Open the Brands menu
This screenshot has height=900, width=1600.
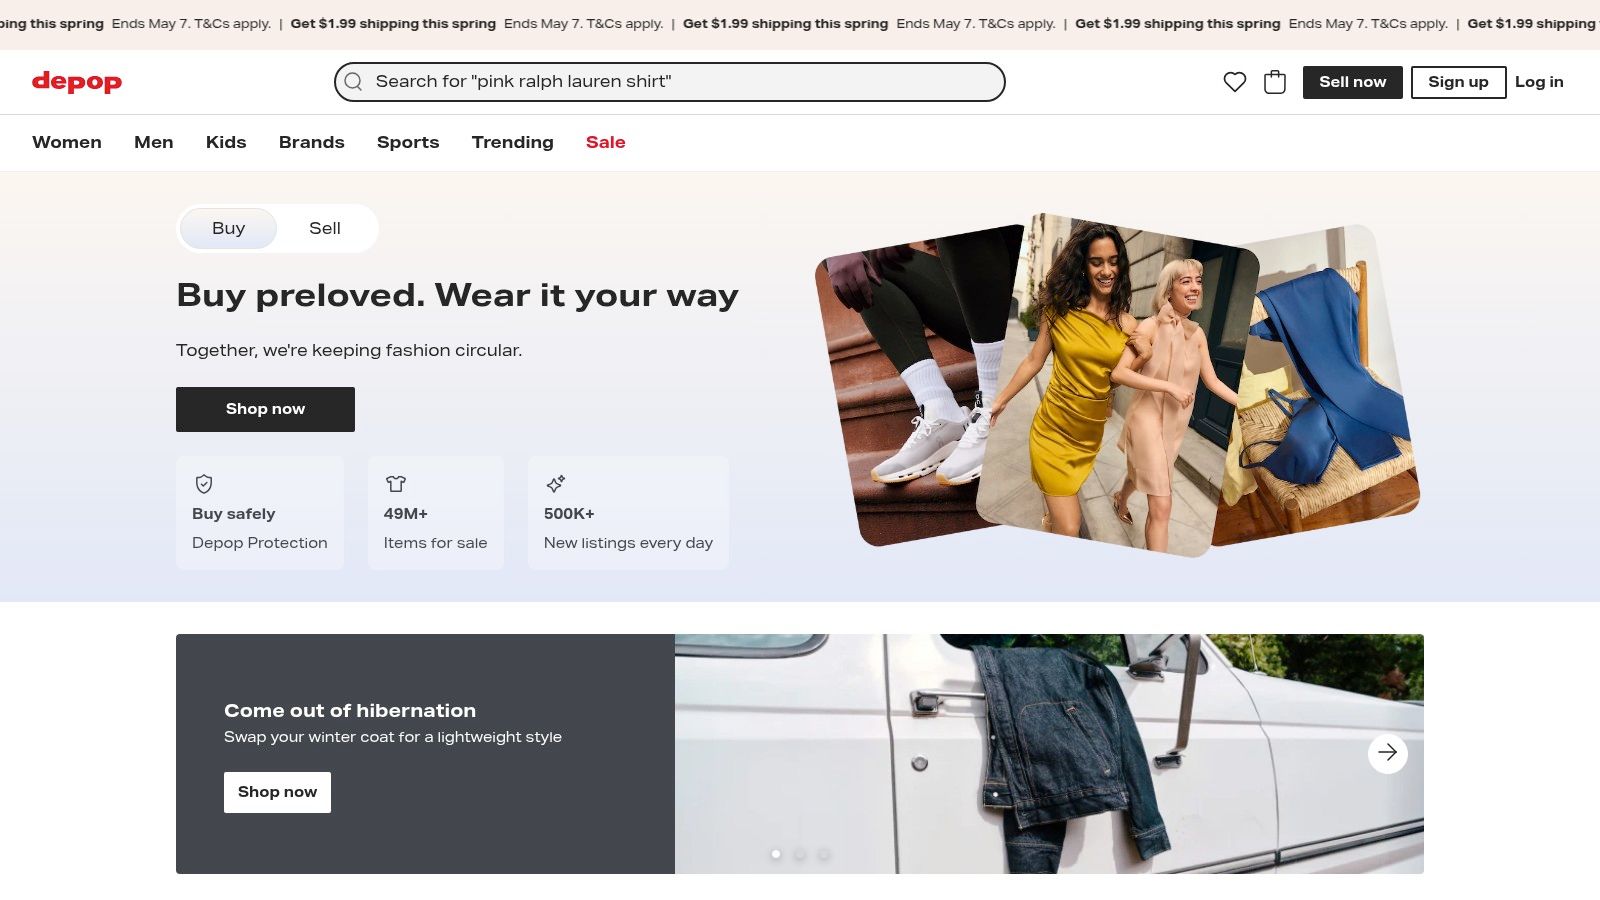(x=311, y=142)
